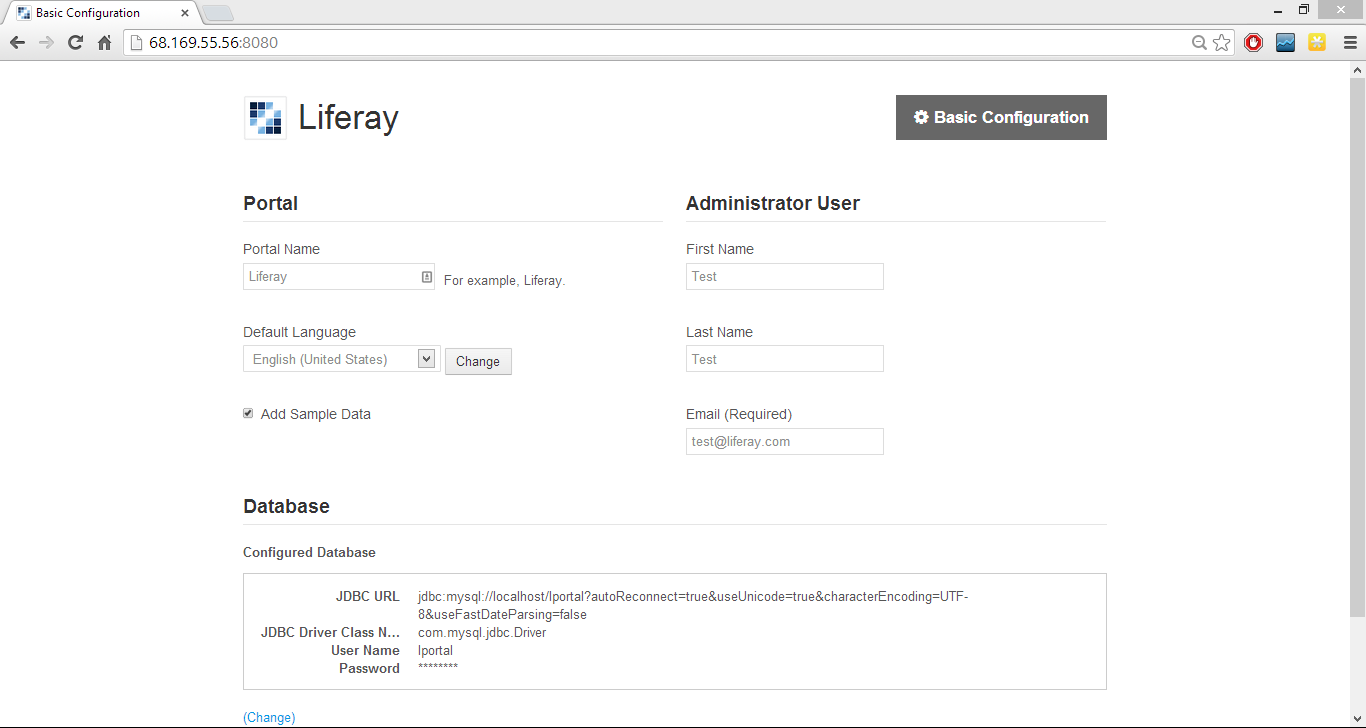Click the scrollbar down arrow
Screen dimensions: 1366x728
click(x=1357, y=718)
